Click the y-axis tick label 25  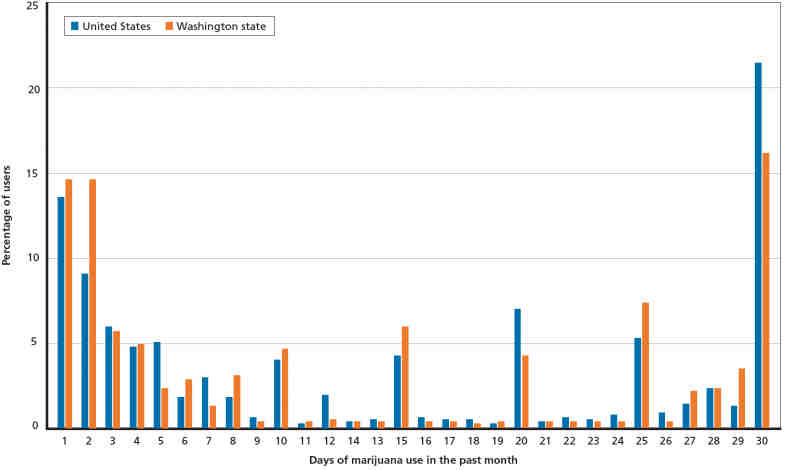tap(33, 6)
